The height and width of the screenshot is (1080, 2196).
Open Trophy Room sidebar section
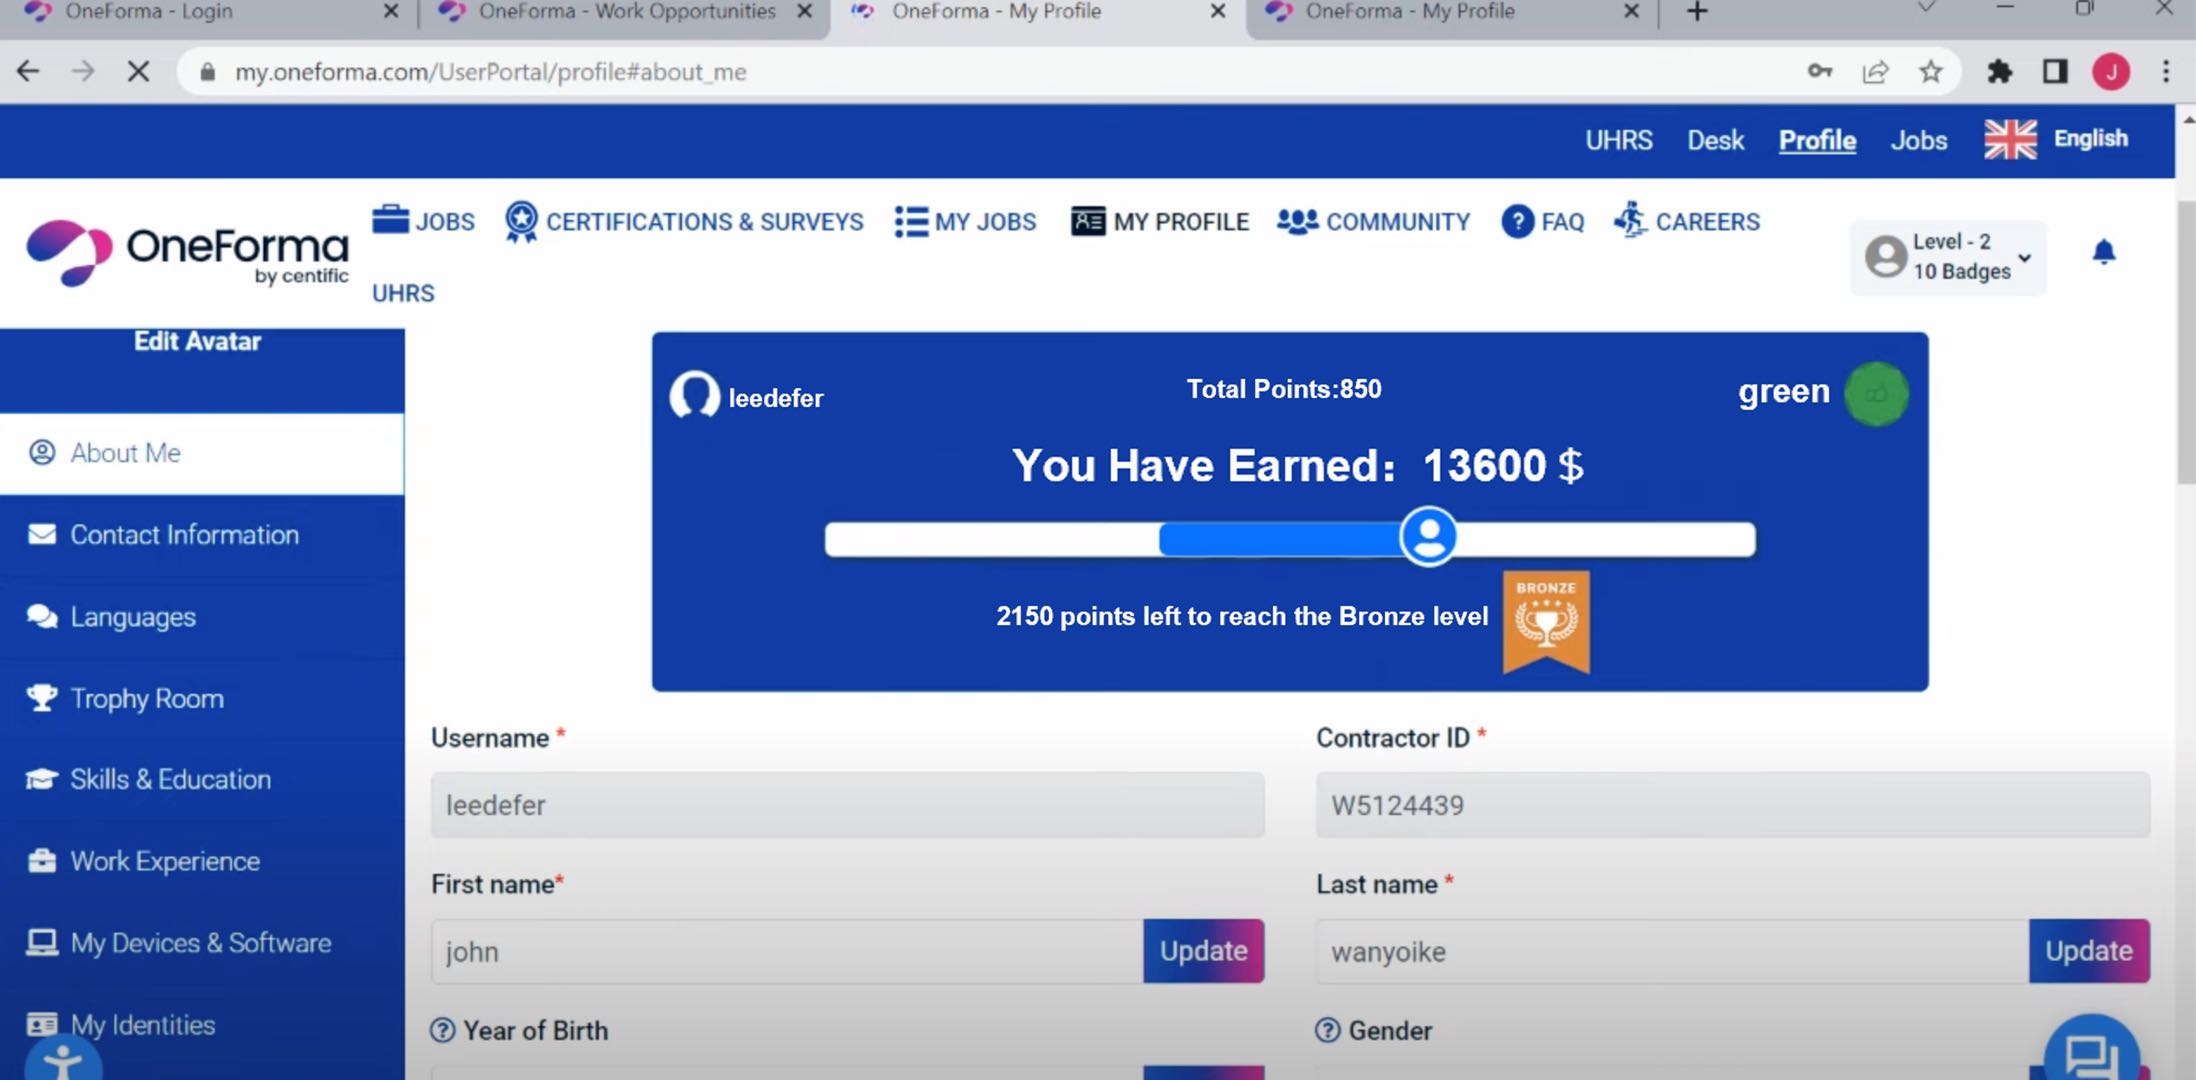point(202,698)
